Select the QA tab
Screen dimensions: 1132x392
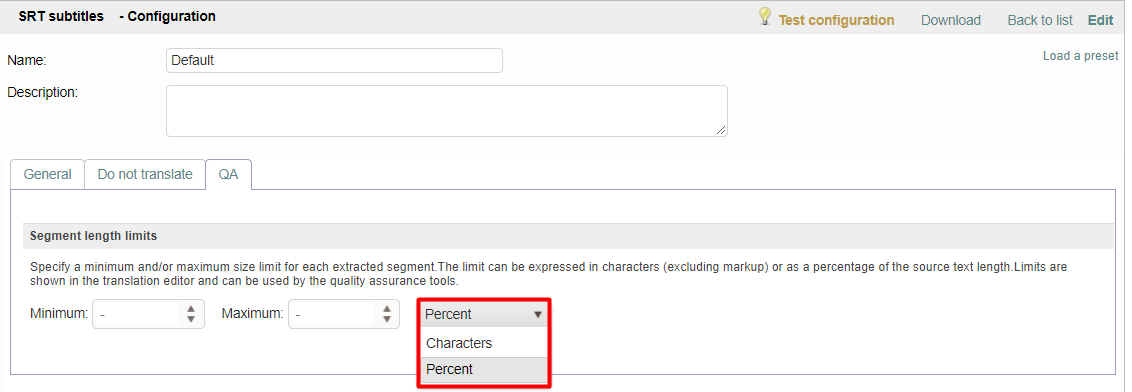click(x=228, y=174)
